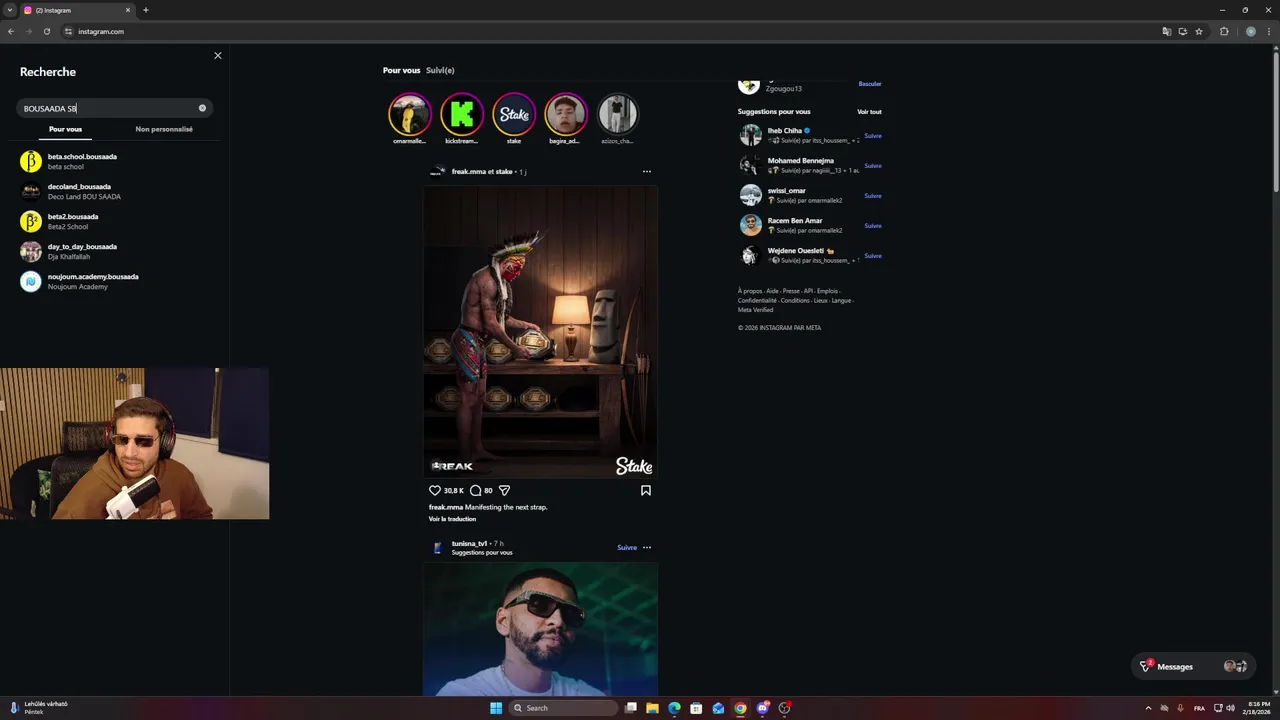The height and width of the screenshot is (720, 1280).
Task: Click Voir tout suggestions link
Action: click(869, 112)
